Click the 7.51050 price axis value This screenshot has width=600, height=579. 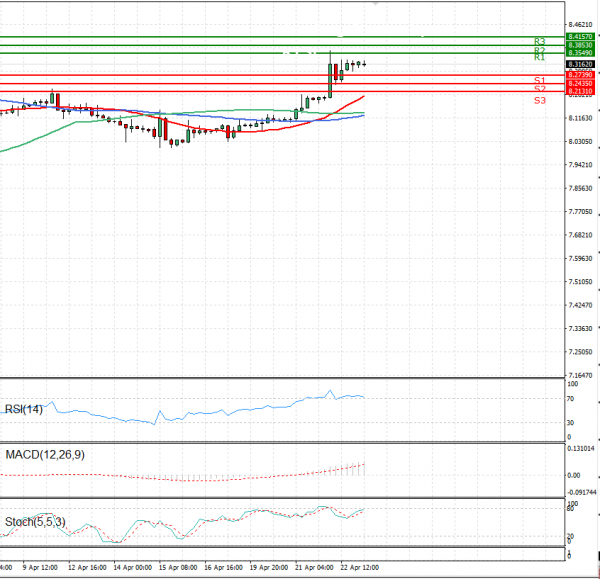click(x=580, y=282)
